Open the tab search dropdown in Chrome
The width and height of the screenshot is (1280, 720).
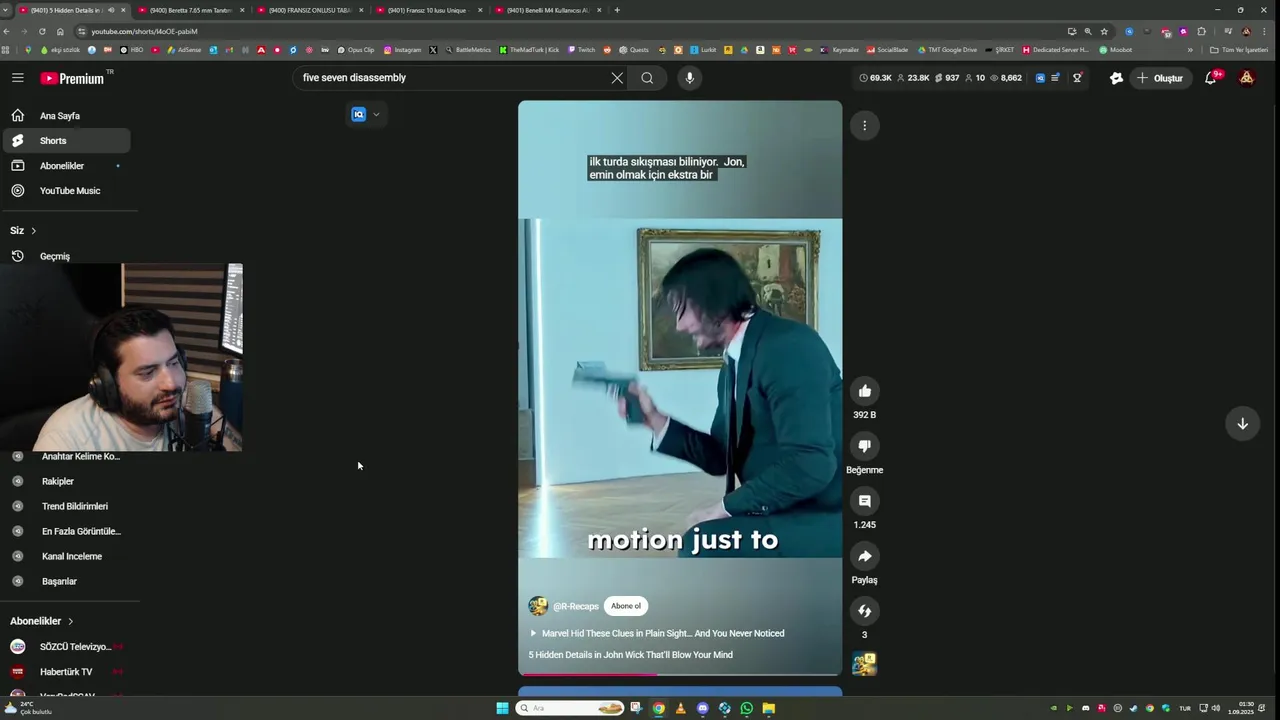pos(5,10)
